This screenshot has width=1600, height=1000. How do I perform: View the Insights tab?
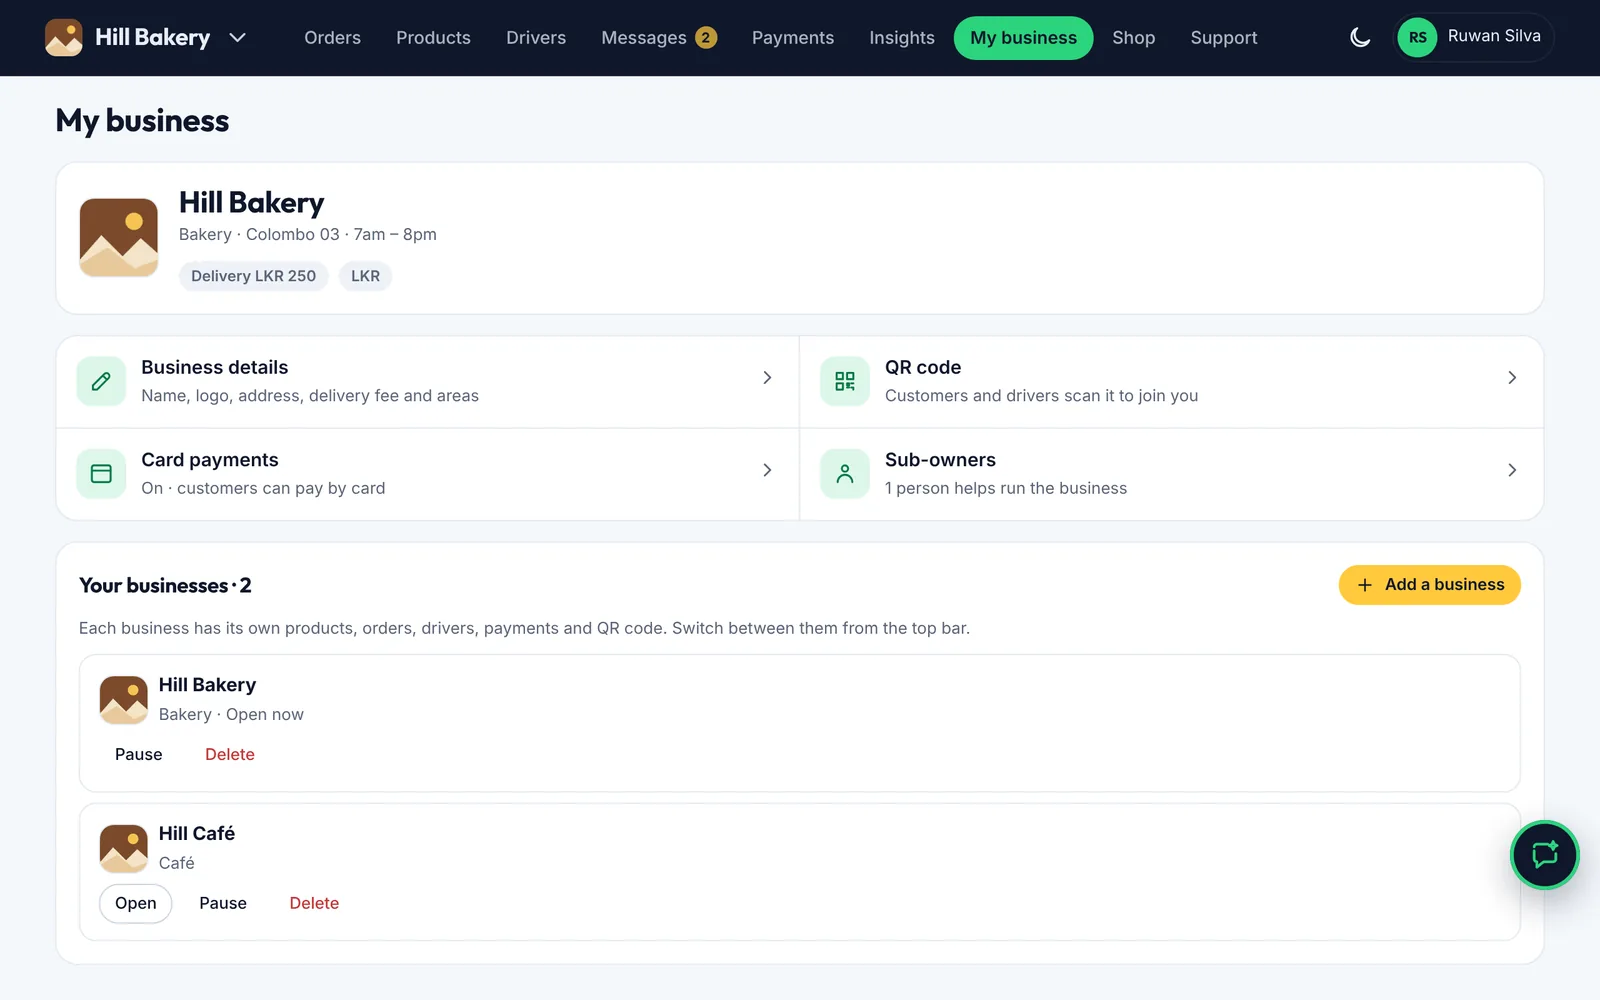pos(902,38)
